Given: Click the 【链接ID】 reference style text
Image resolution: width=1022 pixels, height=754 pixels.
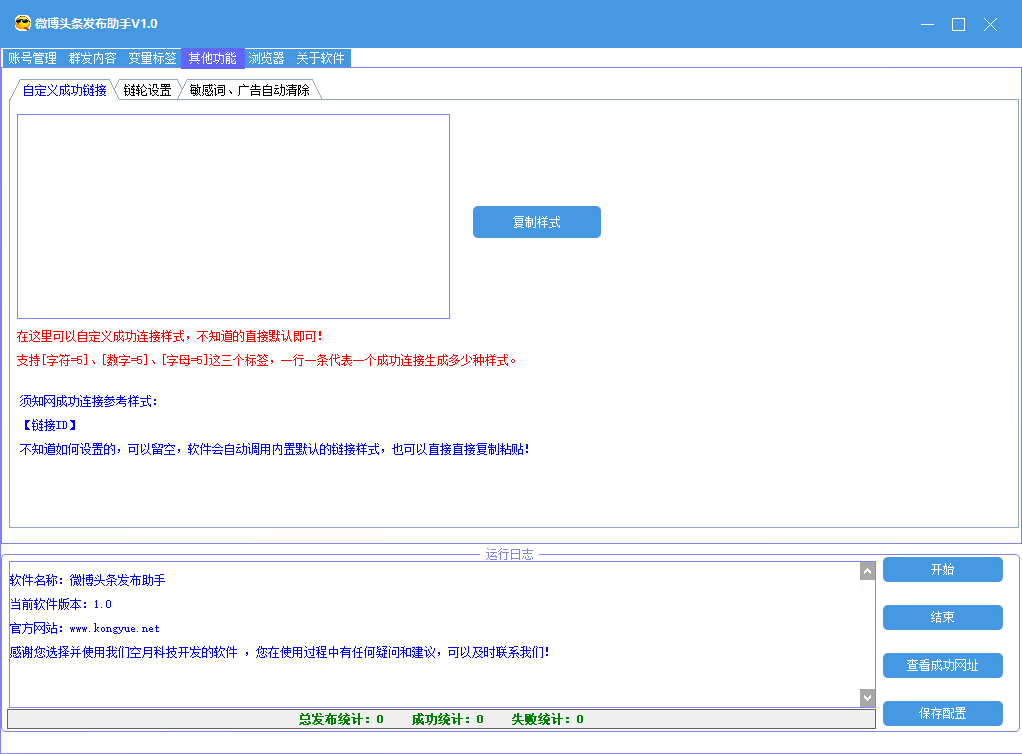Looking at the screenshot, I should [x=50, y=426].
